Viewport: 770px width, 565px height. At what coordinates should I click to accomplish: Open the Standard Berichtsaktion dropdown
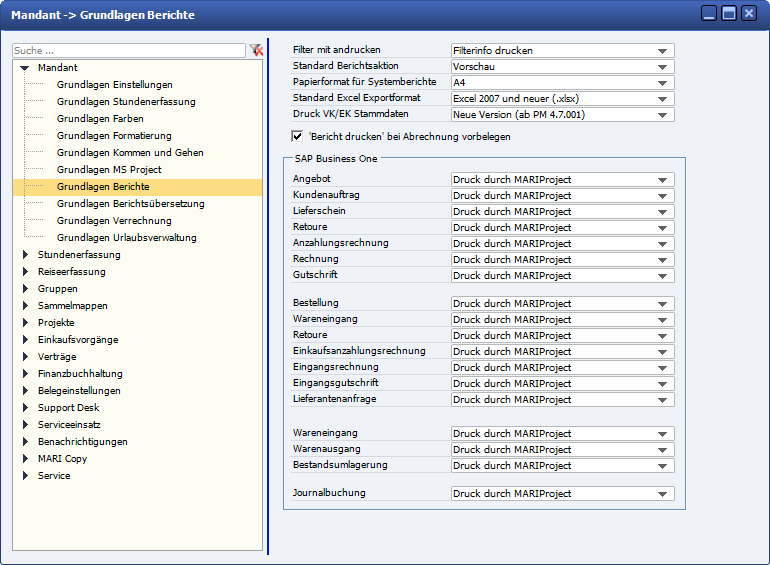pyautogui.click(x=662, y=67)
